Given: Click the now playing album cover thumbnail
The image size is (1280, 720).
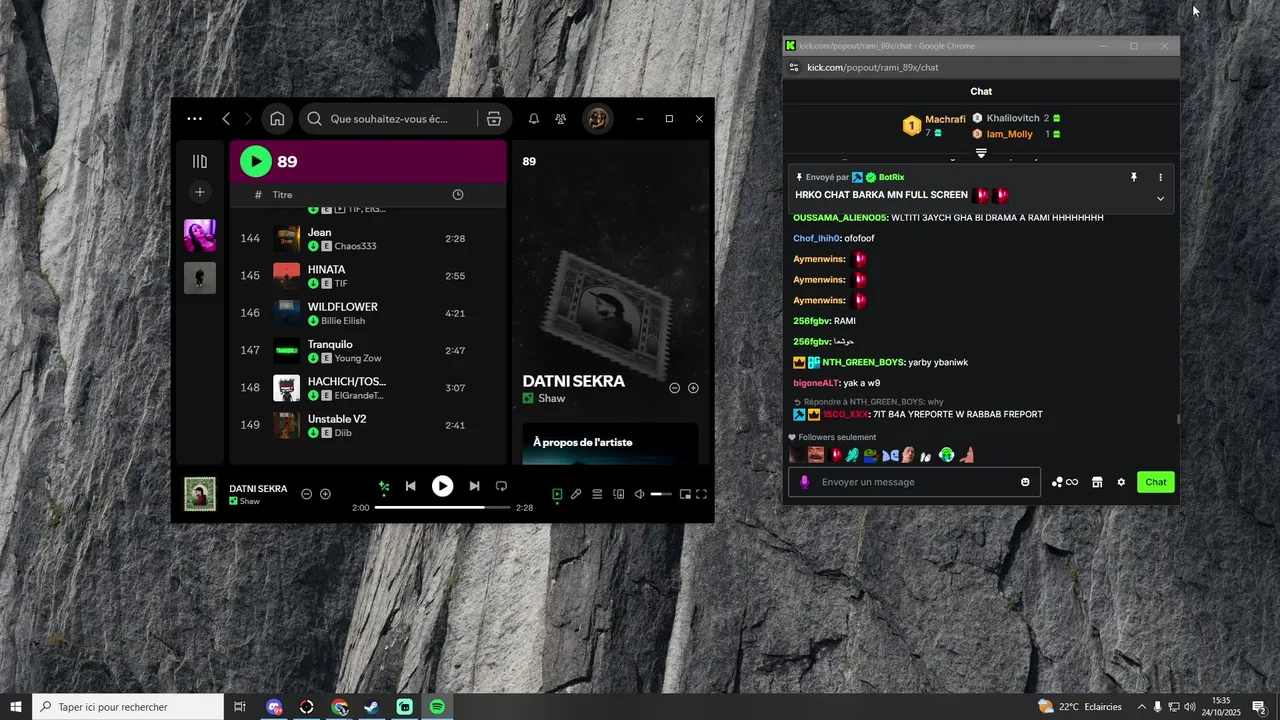Looking at the screenshot, I should [200, 494].
